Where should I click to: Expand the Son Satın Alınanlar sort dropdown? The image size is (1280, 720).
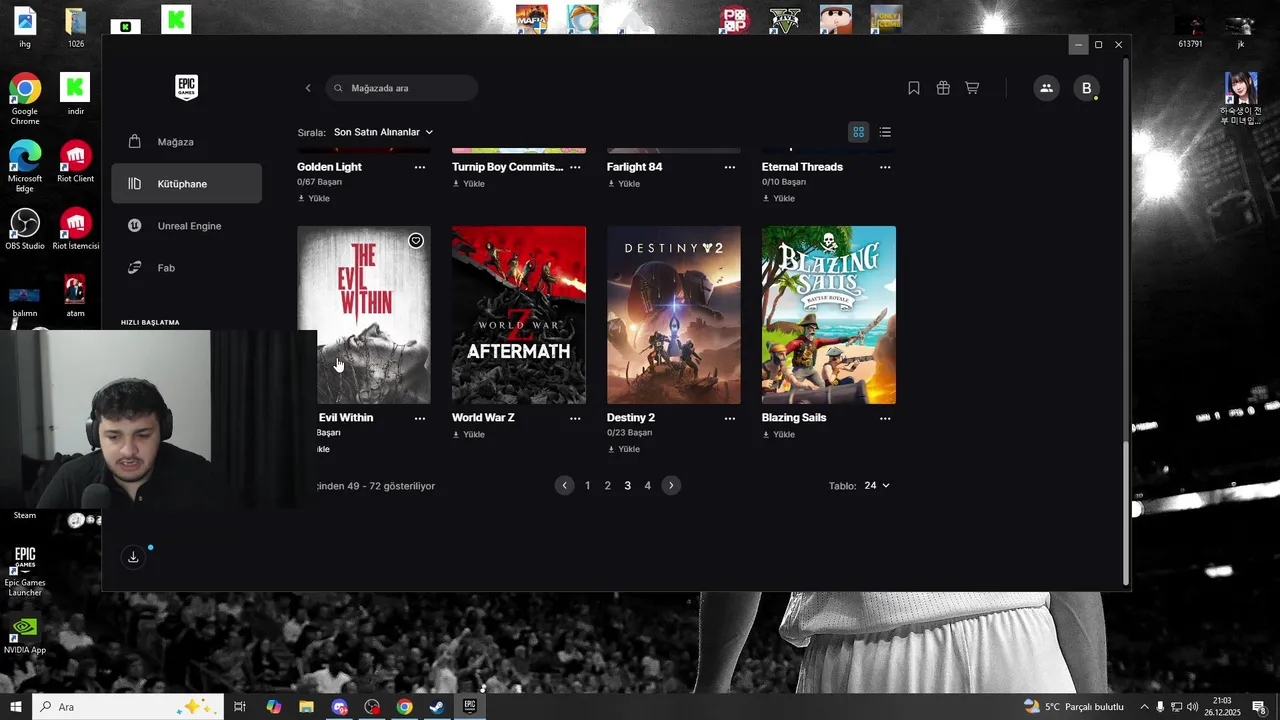[383, 132]
